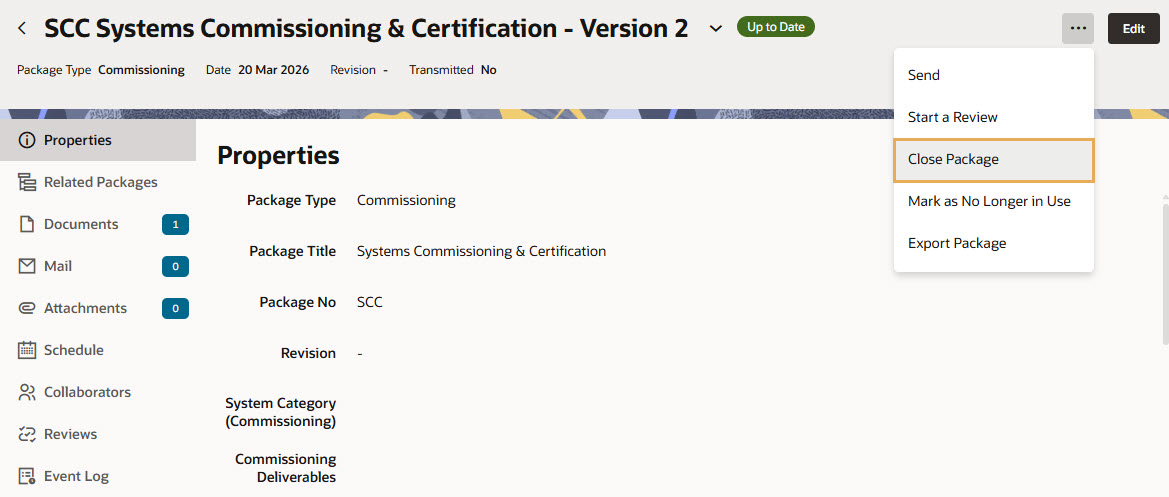Select Export Package from the menu
Image resolution: width=1169 pixels, height=497 pixels.
click(956, 243)
